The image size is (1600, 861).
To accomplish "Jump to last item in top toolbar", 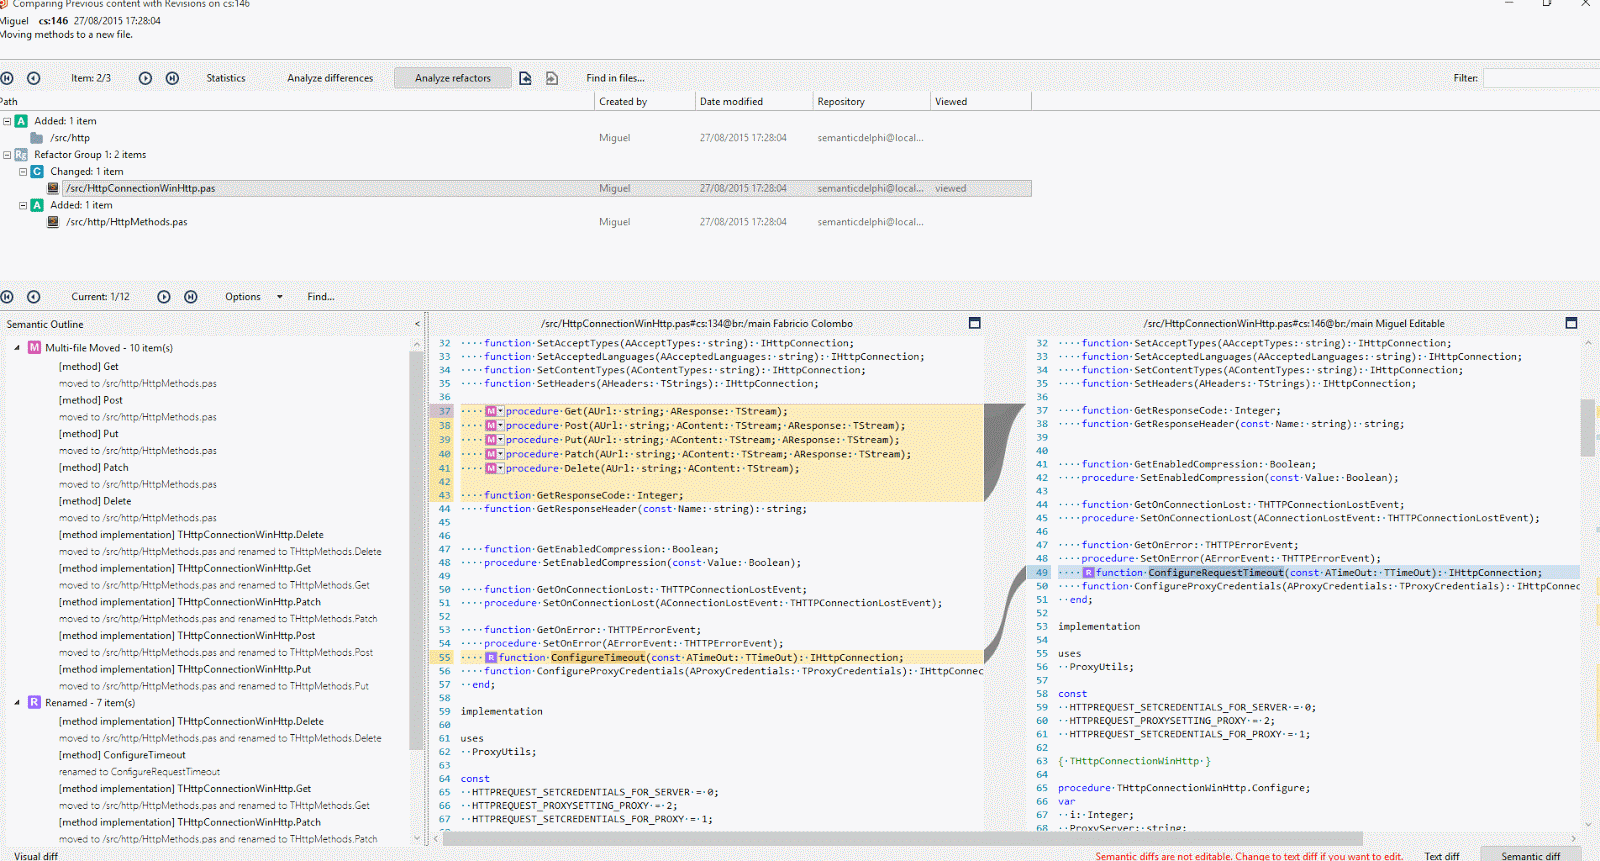I will 172,78.
